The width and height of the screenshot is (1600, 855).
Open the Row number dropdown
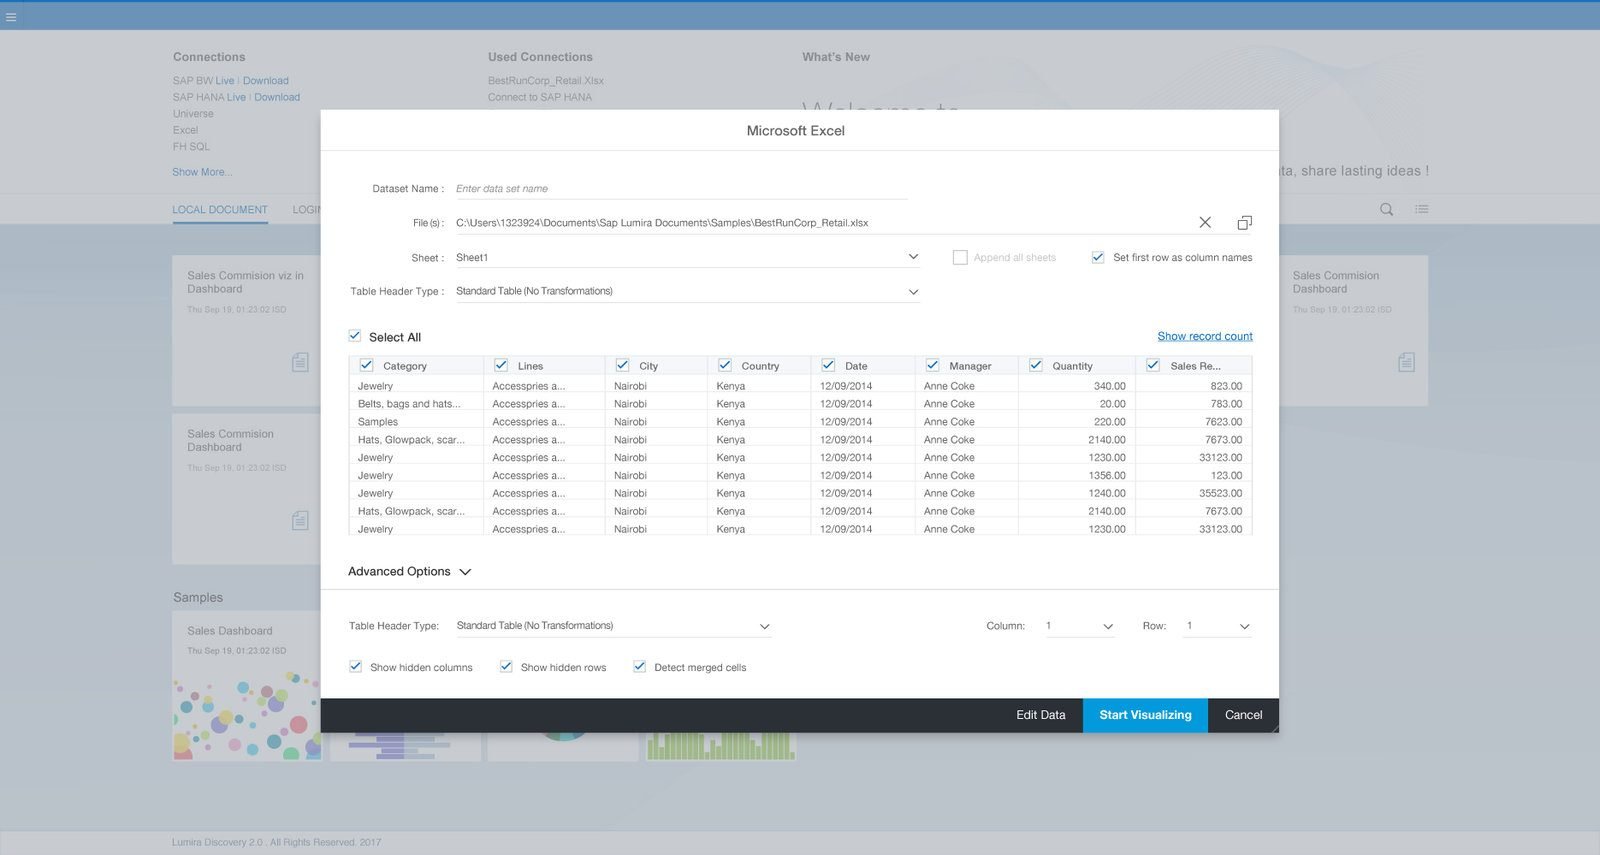[1217, 626]
